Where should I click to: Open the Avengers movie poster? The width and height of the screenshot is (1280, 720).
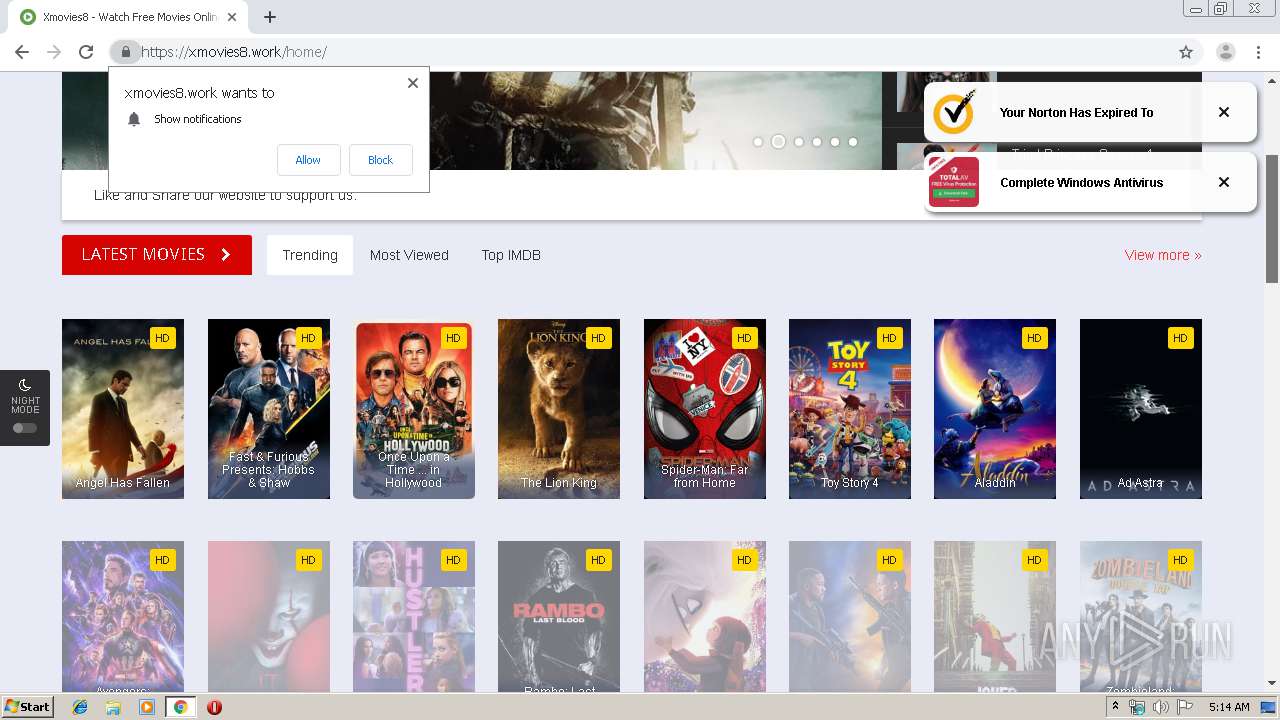tap(123, 617)
